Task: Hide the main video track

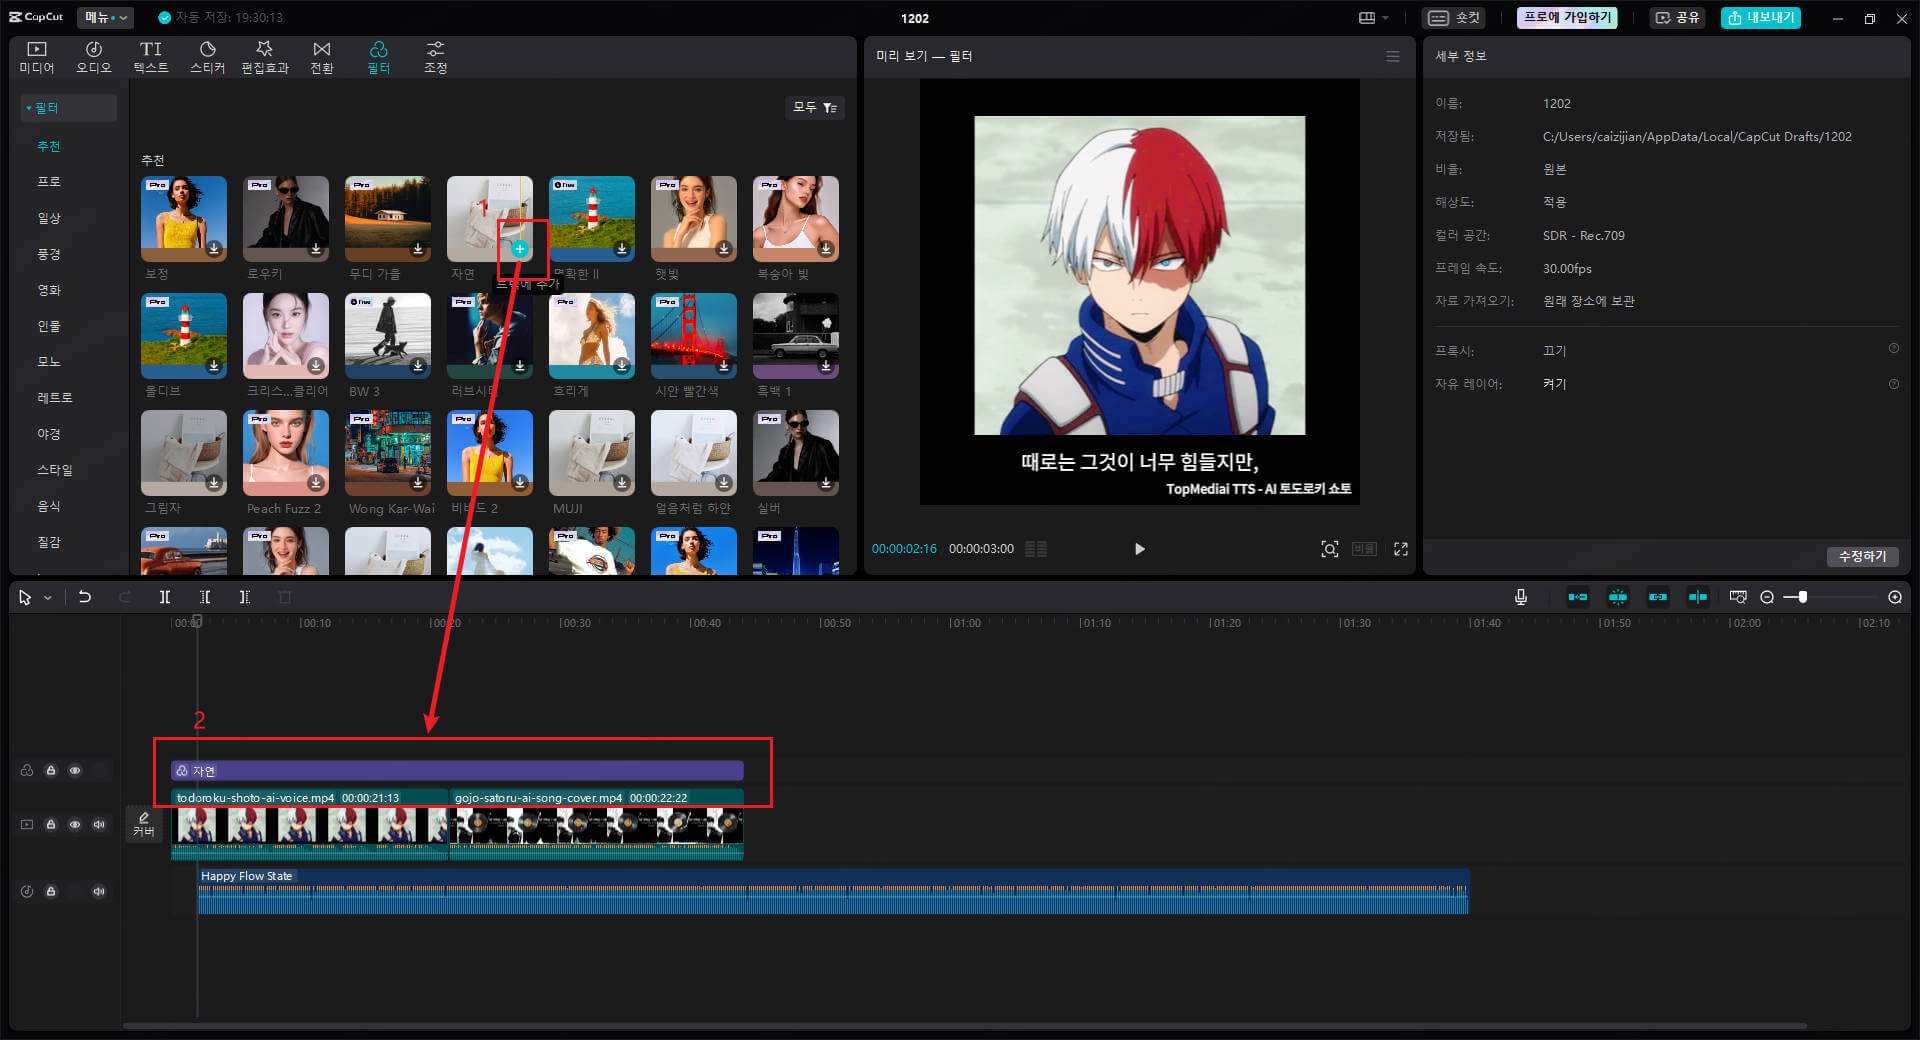Action: (x=75, y=825)
